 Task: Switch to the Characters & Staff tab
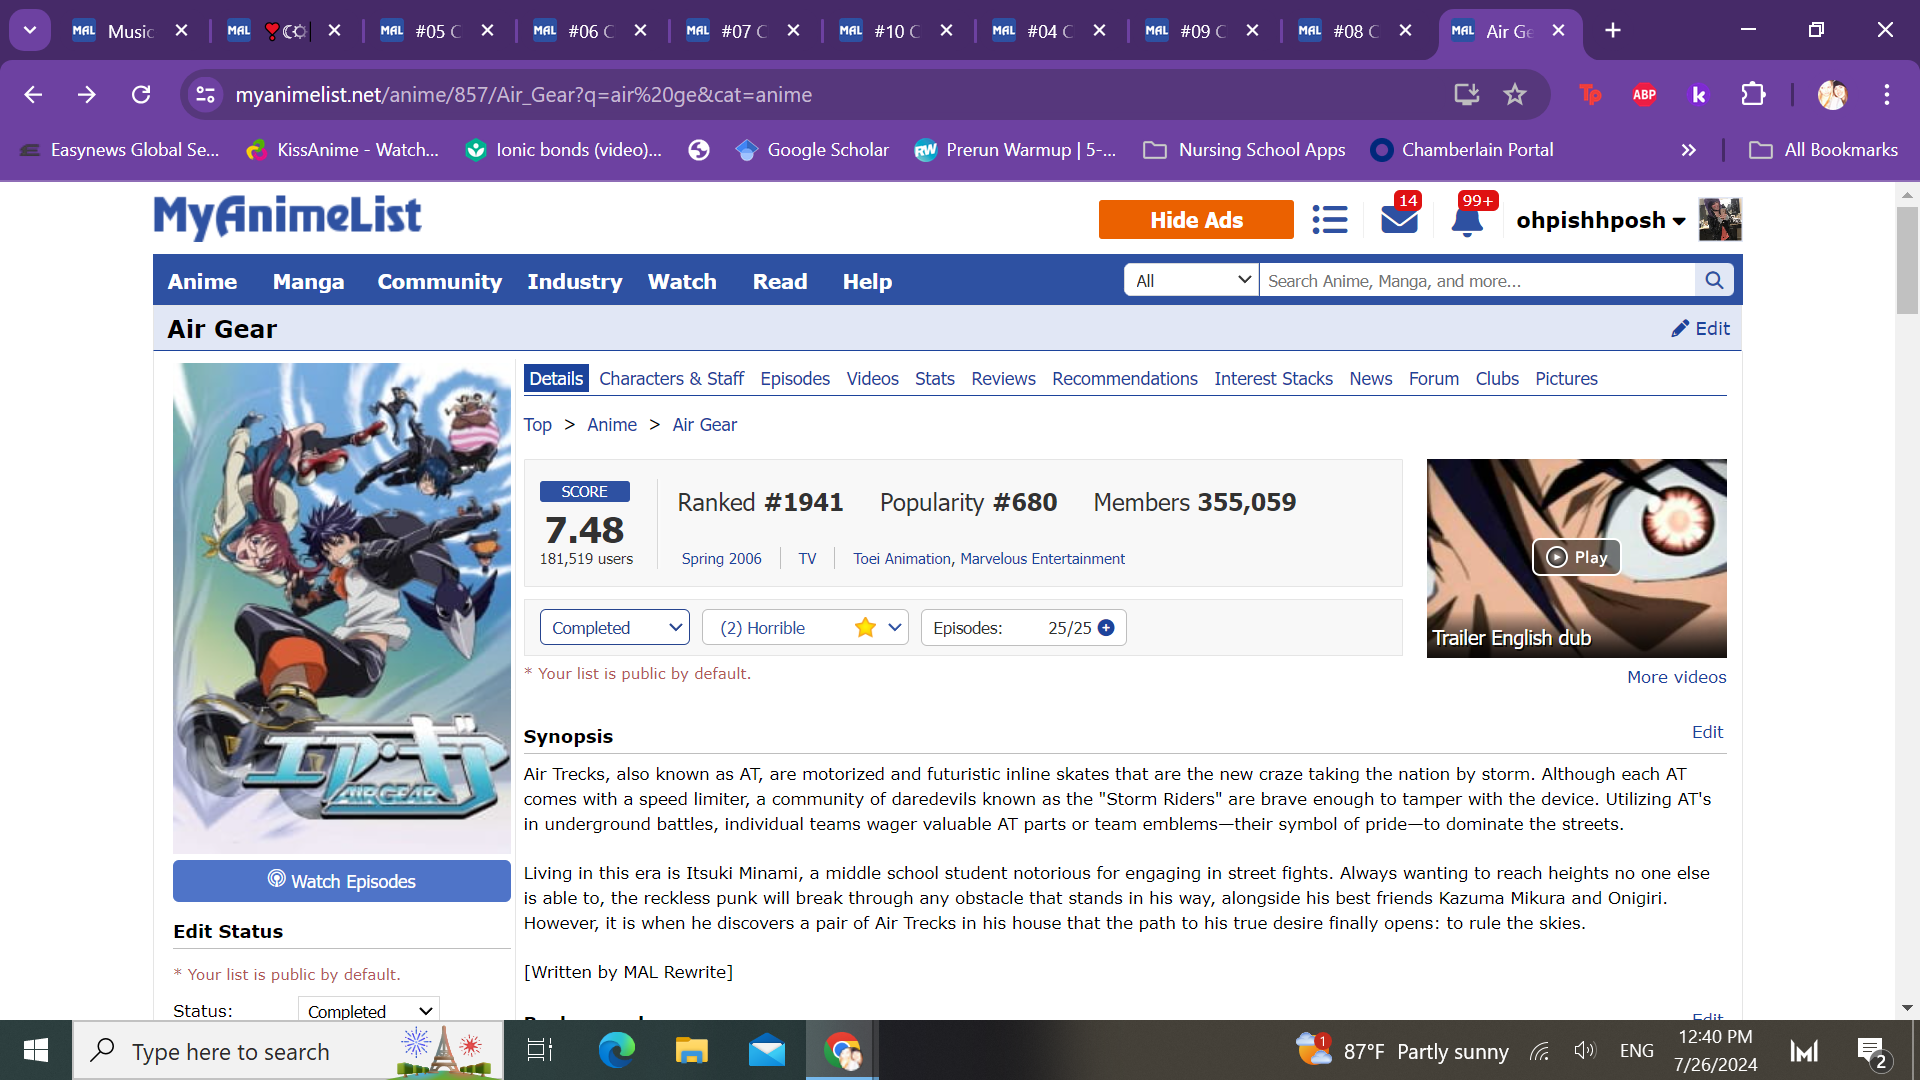click(x=671, y=379)
